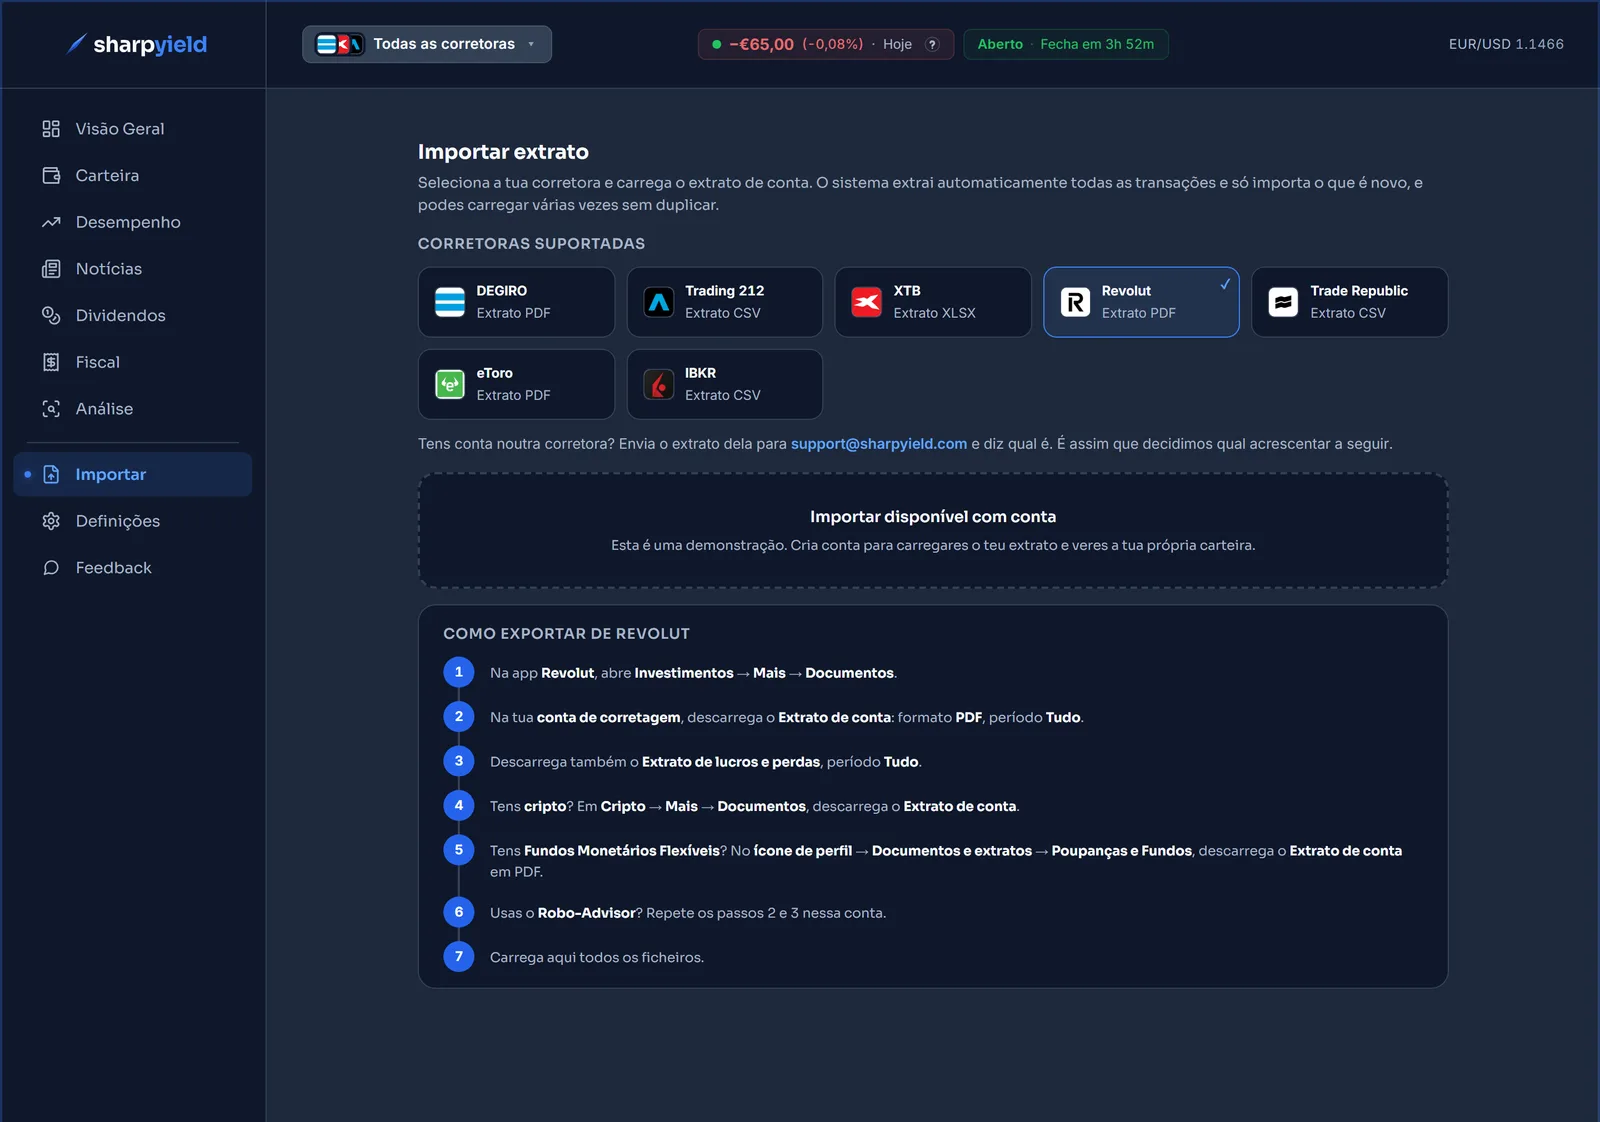Open Desempenho trend chart icon
The image size is (1600, 1122).
click(x=51, y=222)
